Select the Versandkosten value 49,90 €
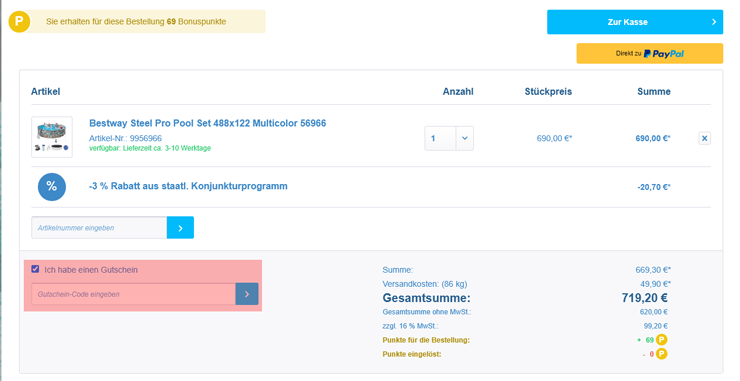The image size is (740, 381). (x=655, y=284)
